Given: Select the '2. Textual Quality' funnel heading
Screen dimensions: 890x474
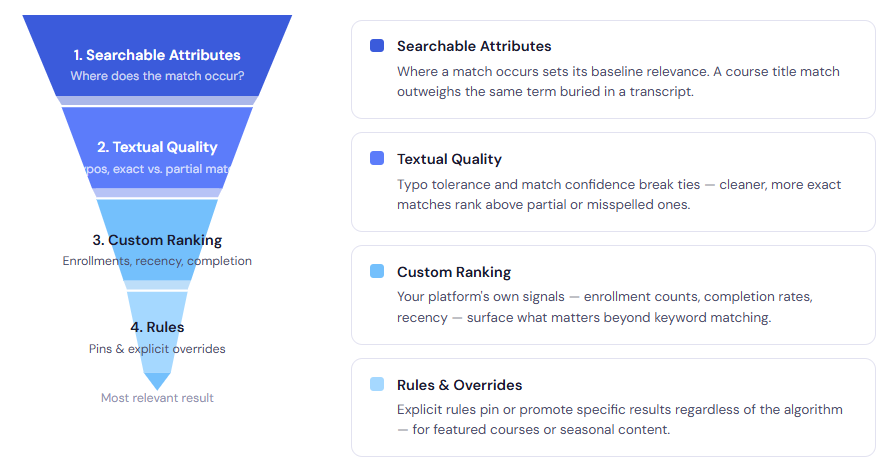Looking at the screenshot, I should (157, 147).
